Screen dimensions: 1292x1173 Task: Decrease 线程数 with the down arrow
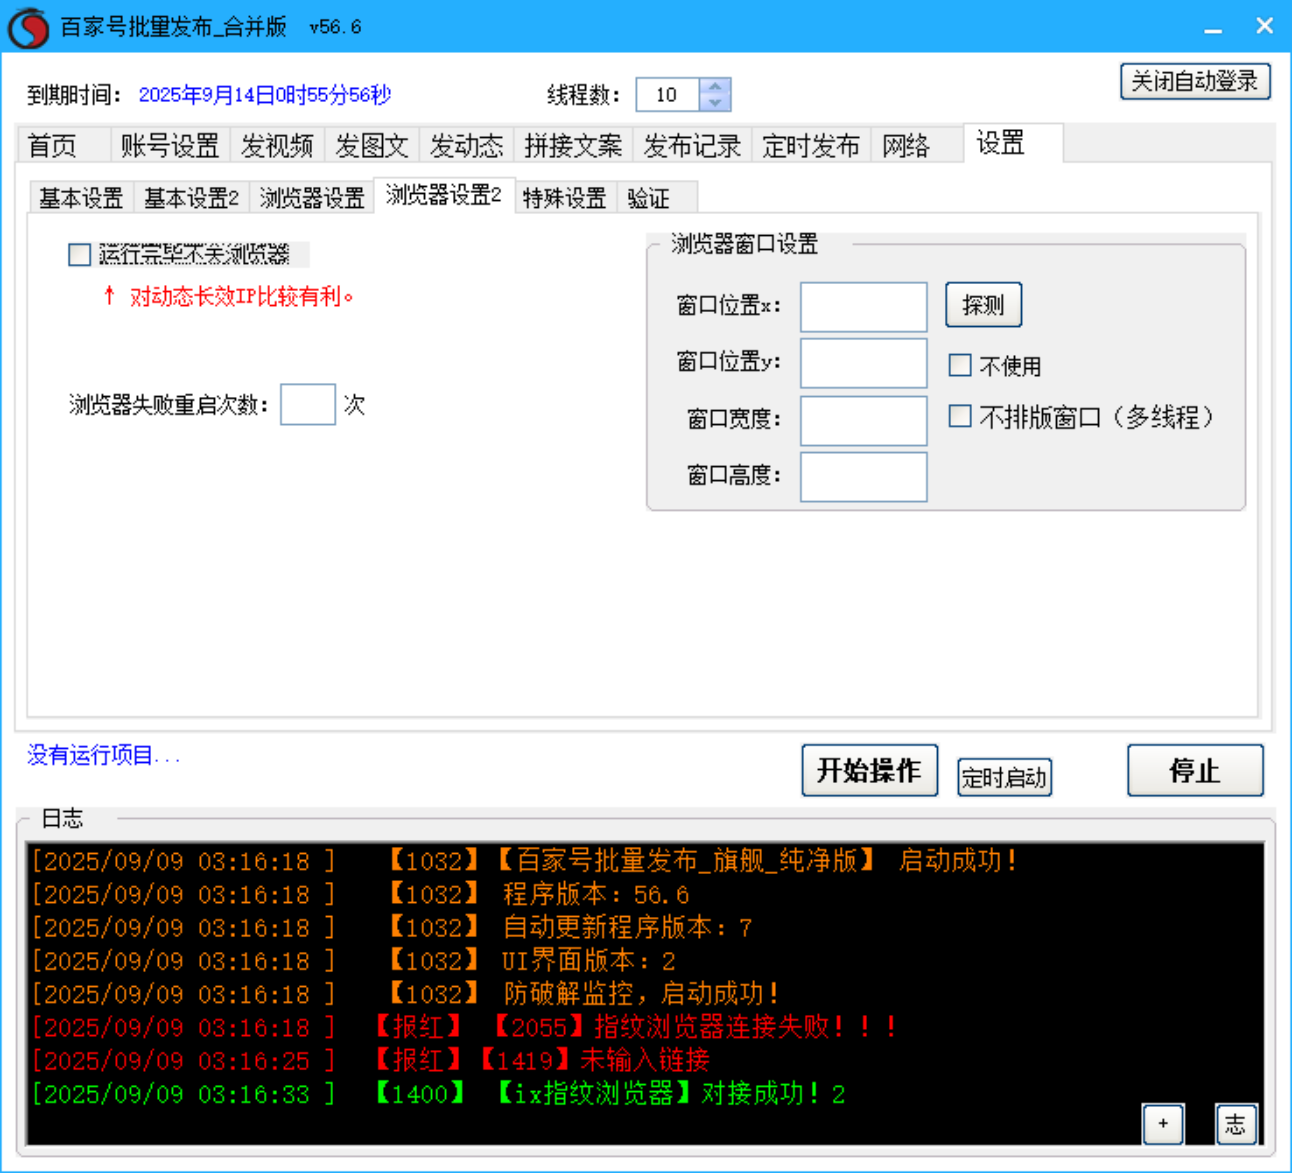pyautogui.click(x=715, y=102)
